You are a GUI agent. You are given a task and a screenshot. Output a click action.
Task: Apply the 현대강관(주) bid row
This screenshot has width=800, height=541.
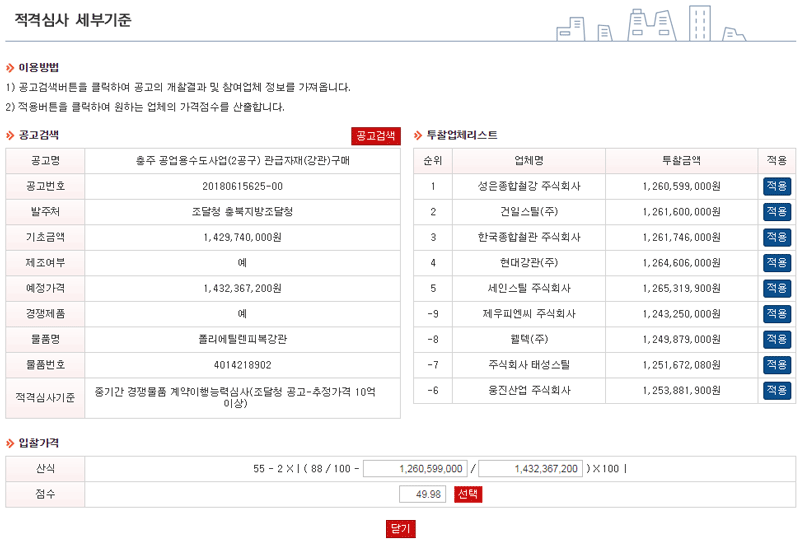coord(776,262)
